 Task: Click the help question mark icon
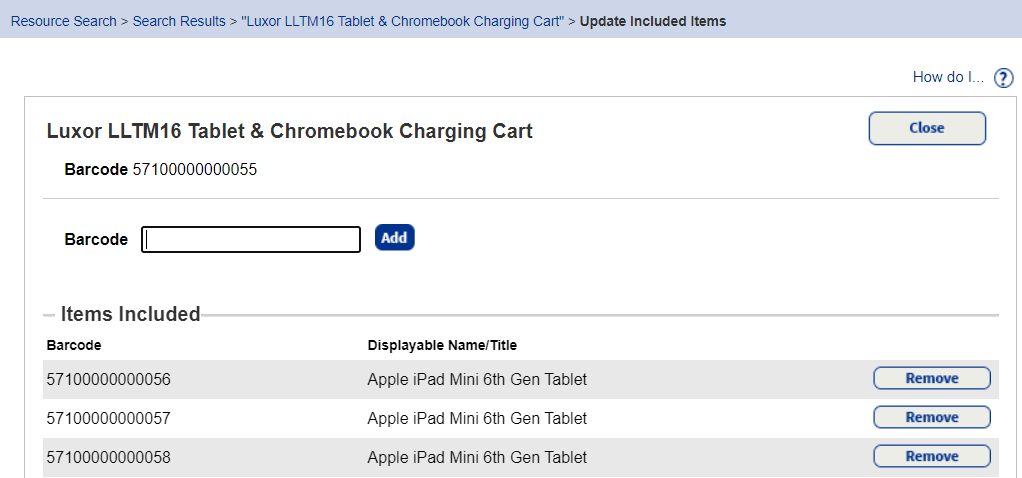[1003, 78]
